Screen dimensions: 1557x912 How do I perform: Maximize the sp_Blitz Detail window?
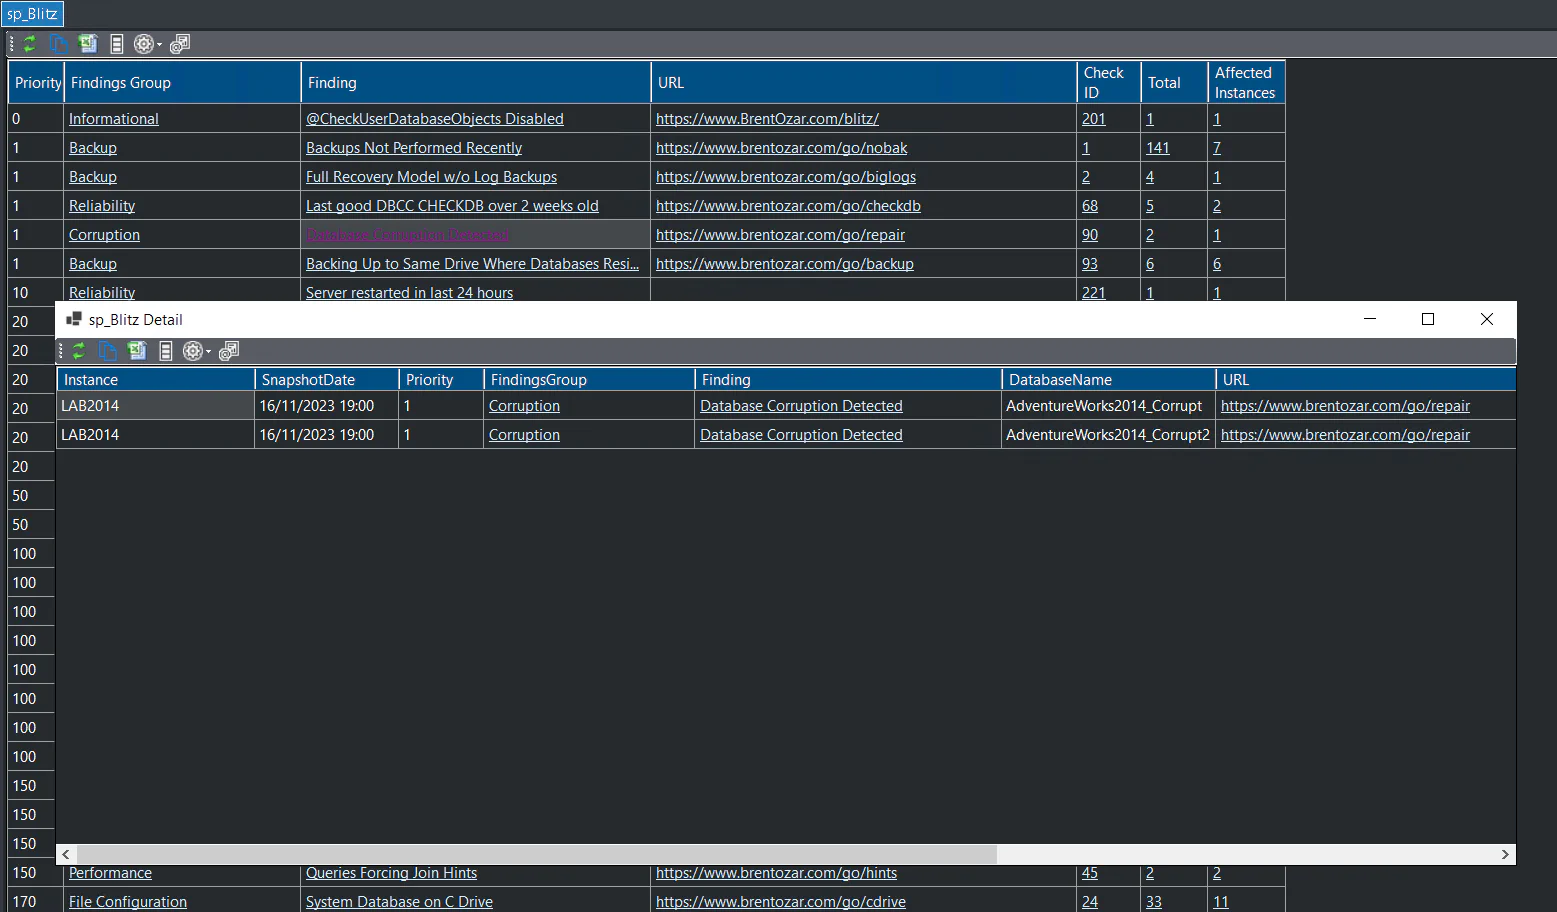point(1428,319)
